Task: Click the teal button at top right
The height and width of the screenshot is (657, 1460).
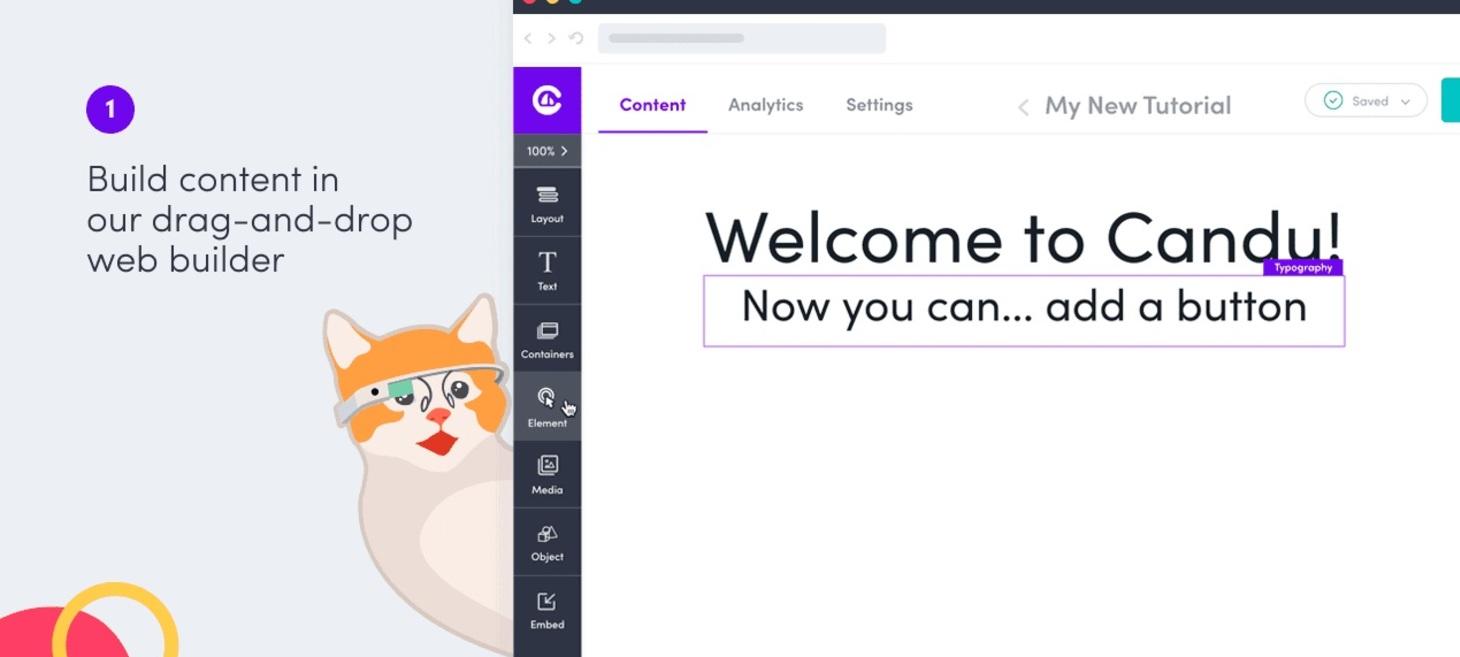Action: click(x=1450, y=100)
